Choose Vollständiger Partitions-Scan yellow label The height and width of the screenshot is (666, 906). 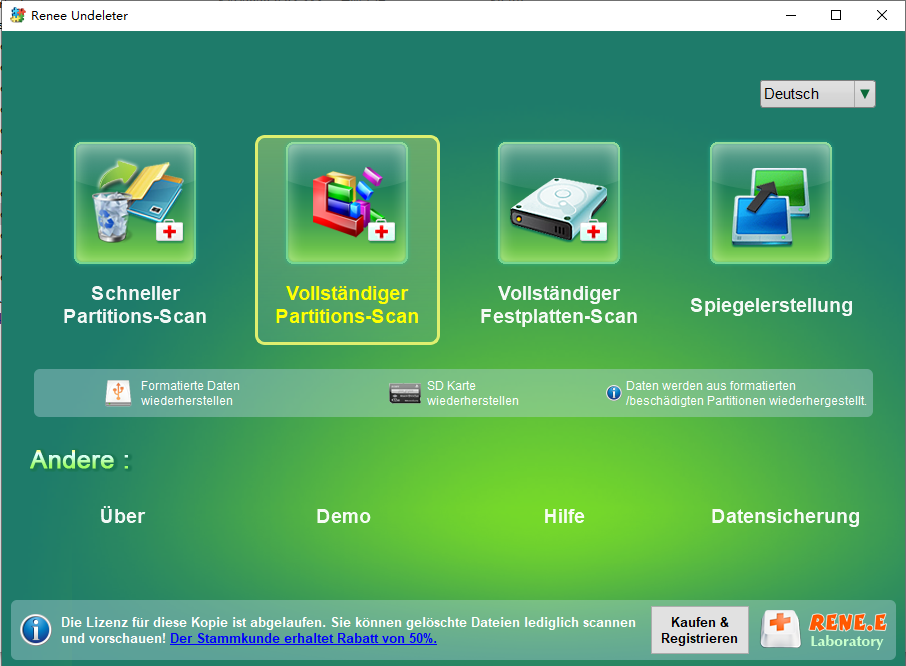(x=347, y=304)
